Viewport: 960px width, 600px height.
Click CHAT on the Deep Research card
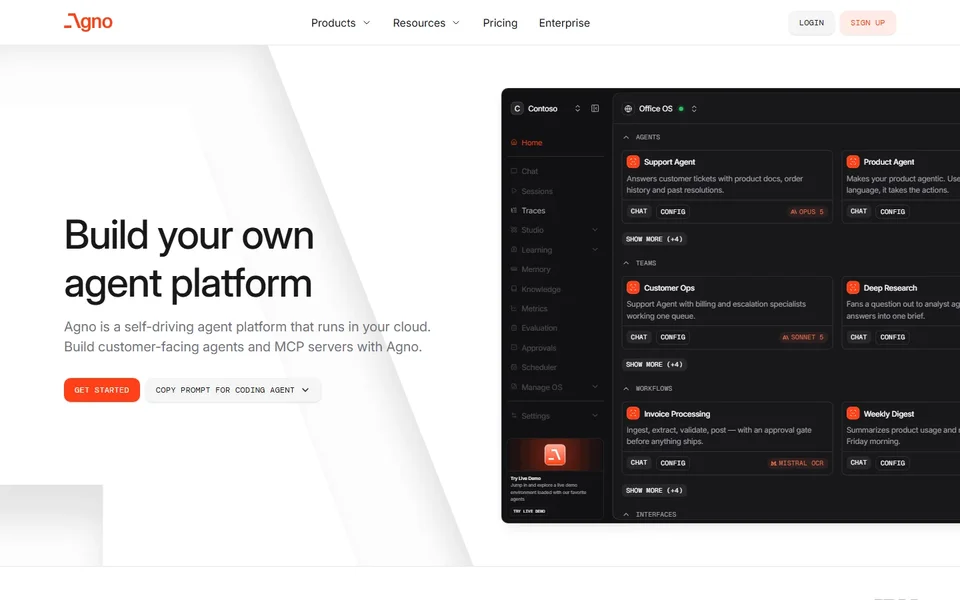[858, 337]
